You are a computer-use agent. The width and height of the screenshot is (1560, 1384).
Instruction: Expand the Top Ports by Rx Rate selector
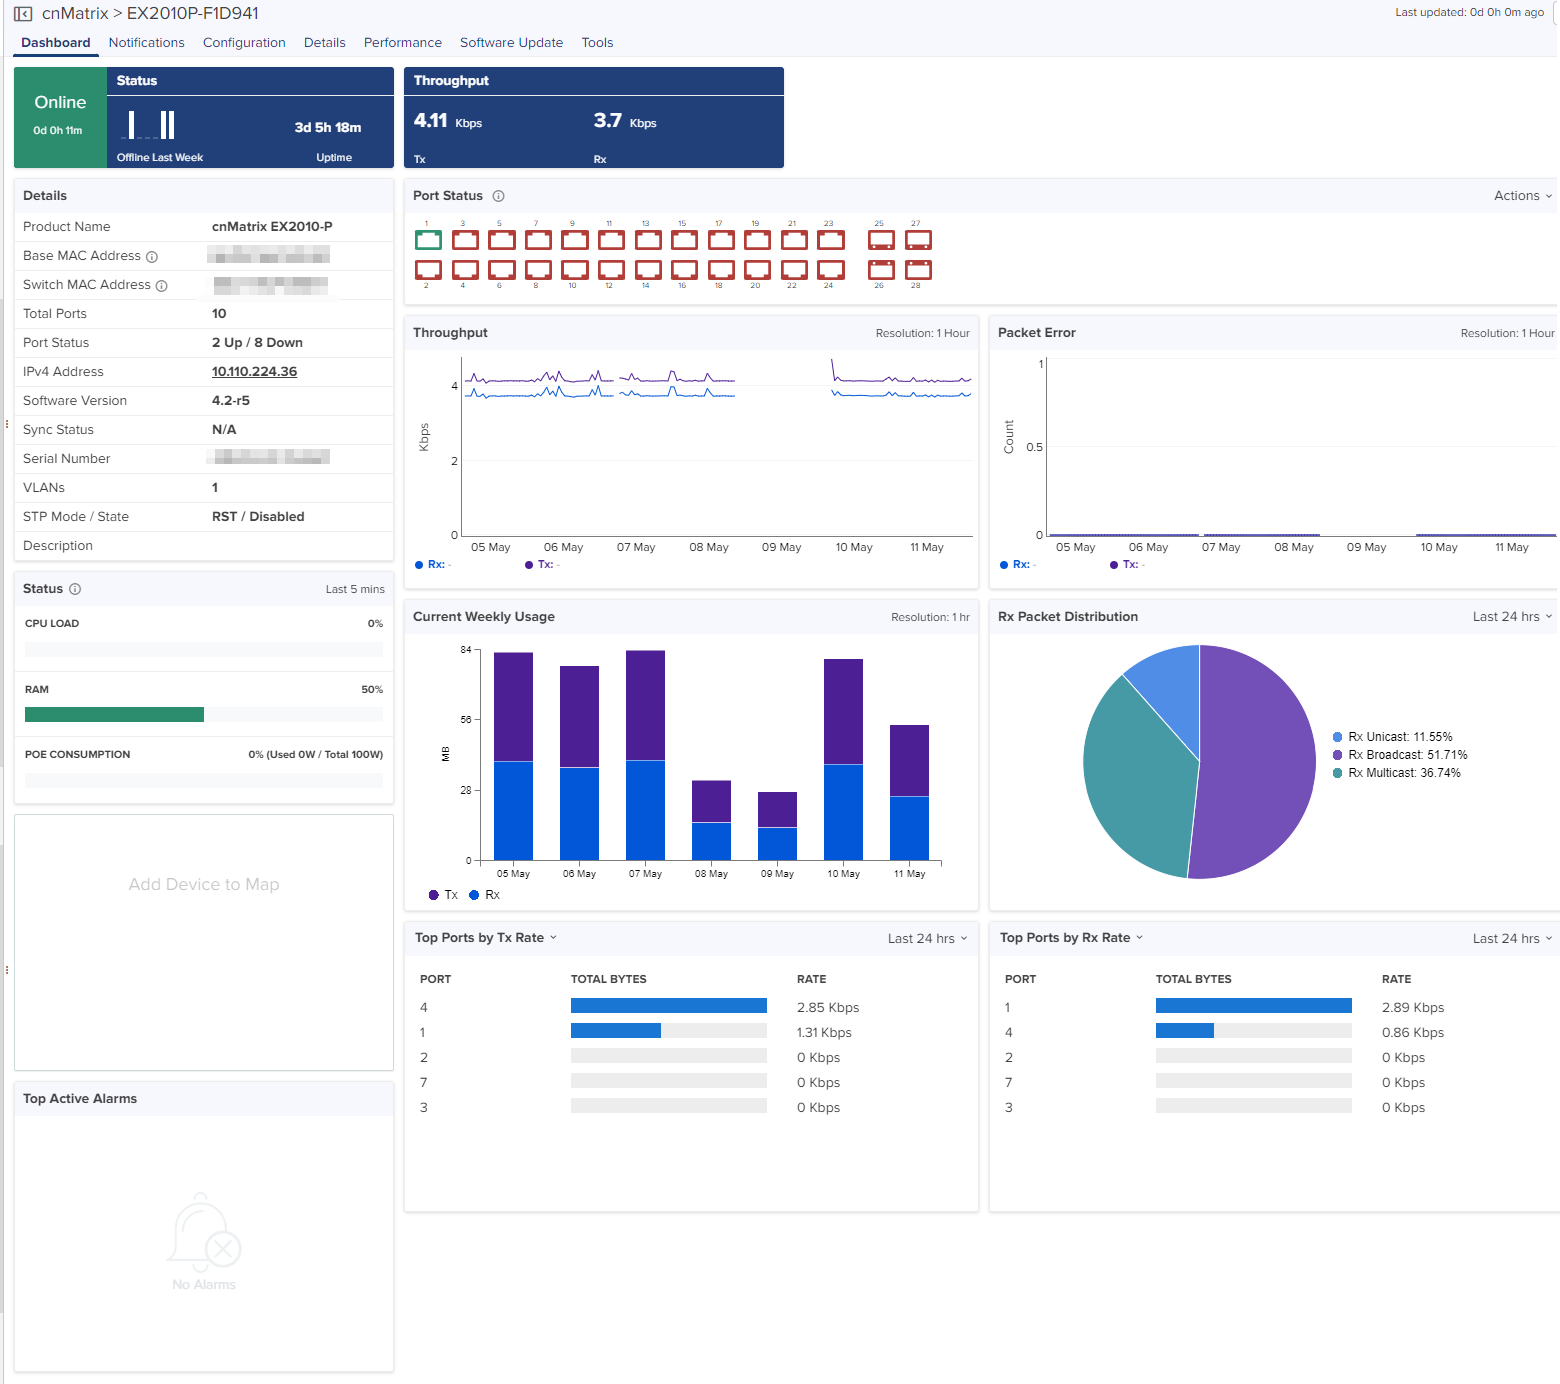click(x=1071, y=938)
